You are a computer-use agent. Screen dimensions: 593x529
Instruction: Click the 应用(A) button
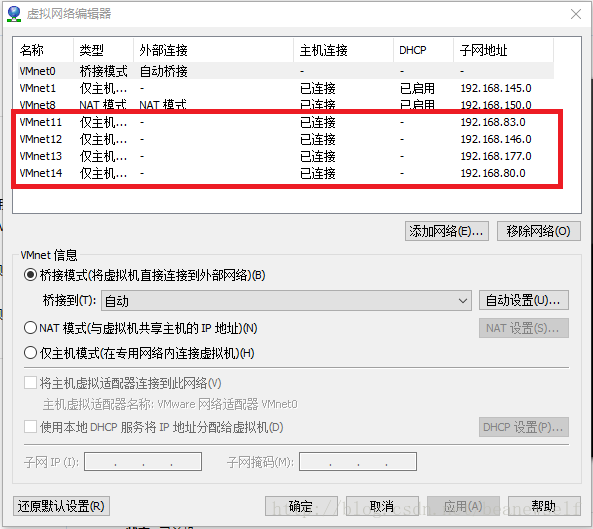point(463,506)
